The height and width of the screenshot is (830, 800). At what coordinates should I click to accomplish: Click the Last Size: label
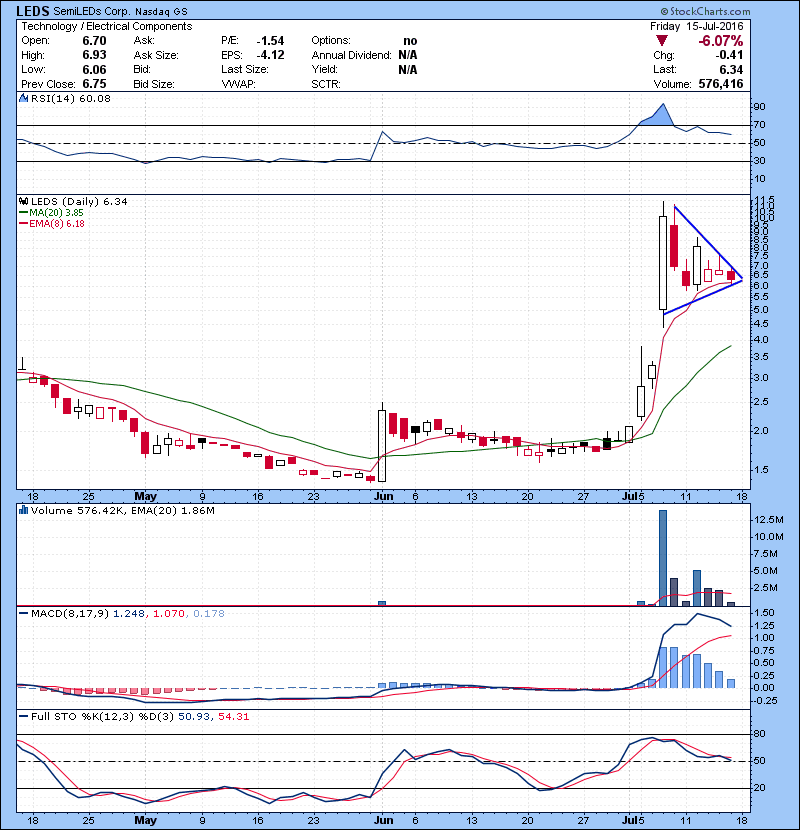point(245,69)
